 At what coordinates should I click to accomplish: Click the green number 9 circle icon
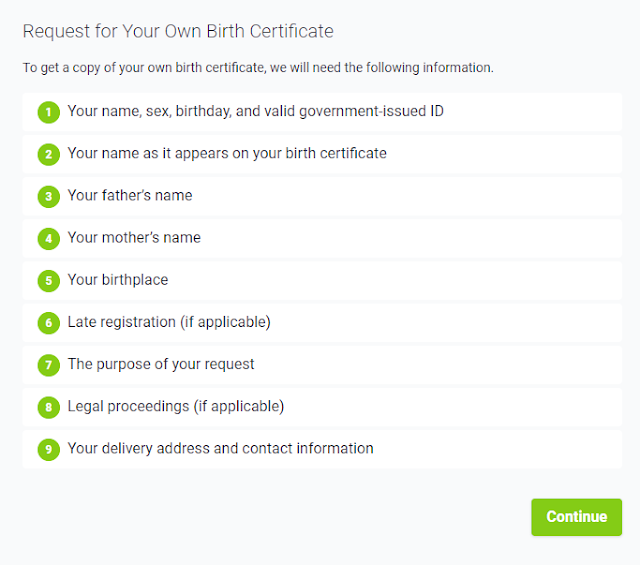coord(48,449)
